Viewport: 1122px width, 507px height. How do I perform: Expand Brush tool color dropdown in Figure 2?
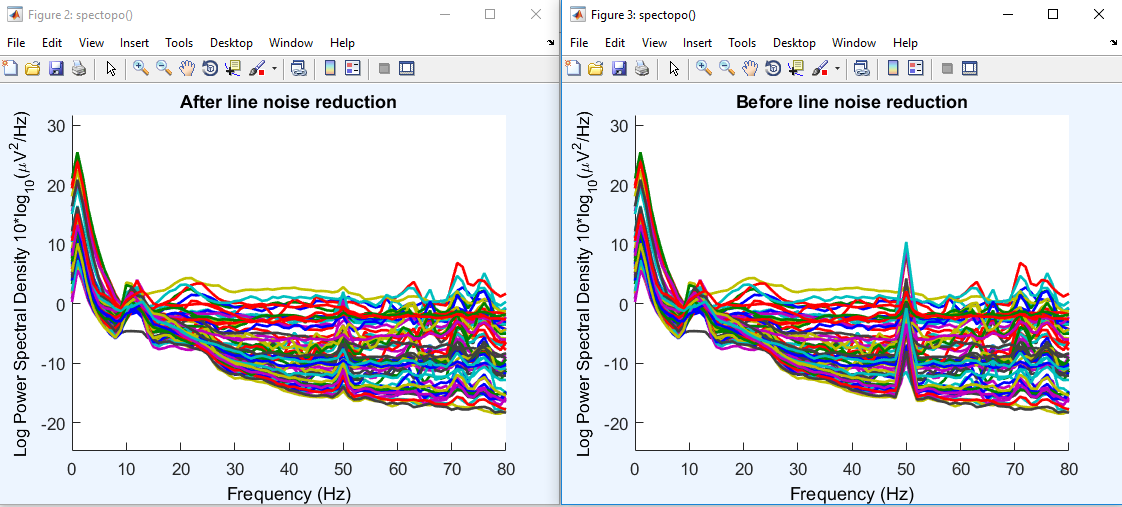click(x=274, y=69)
